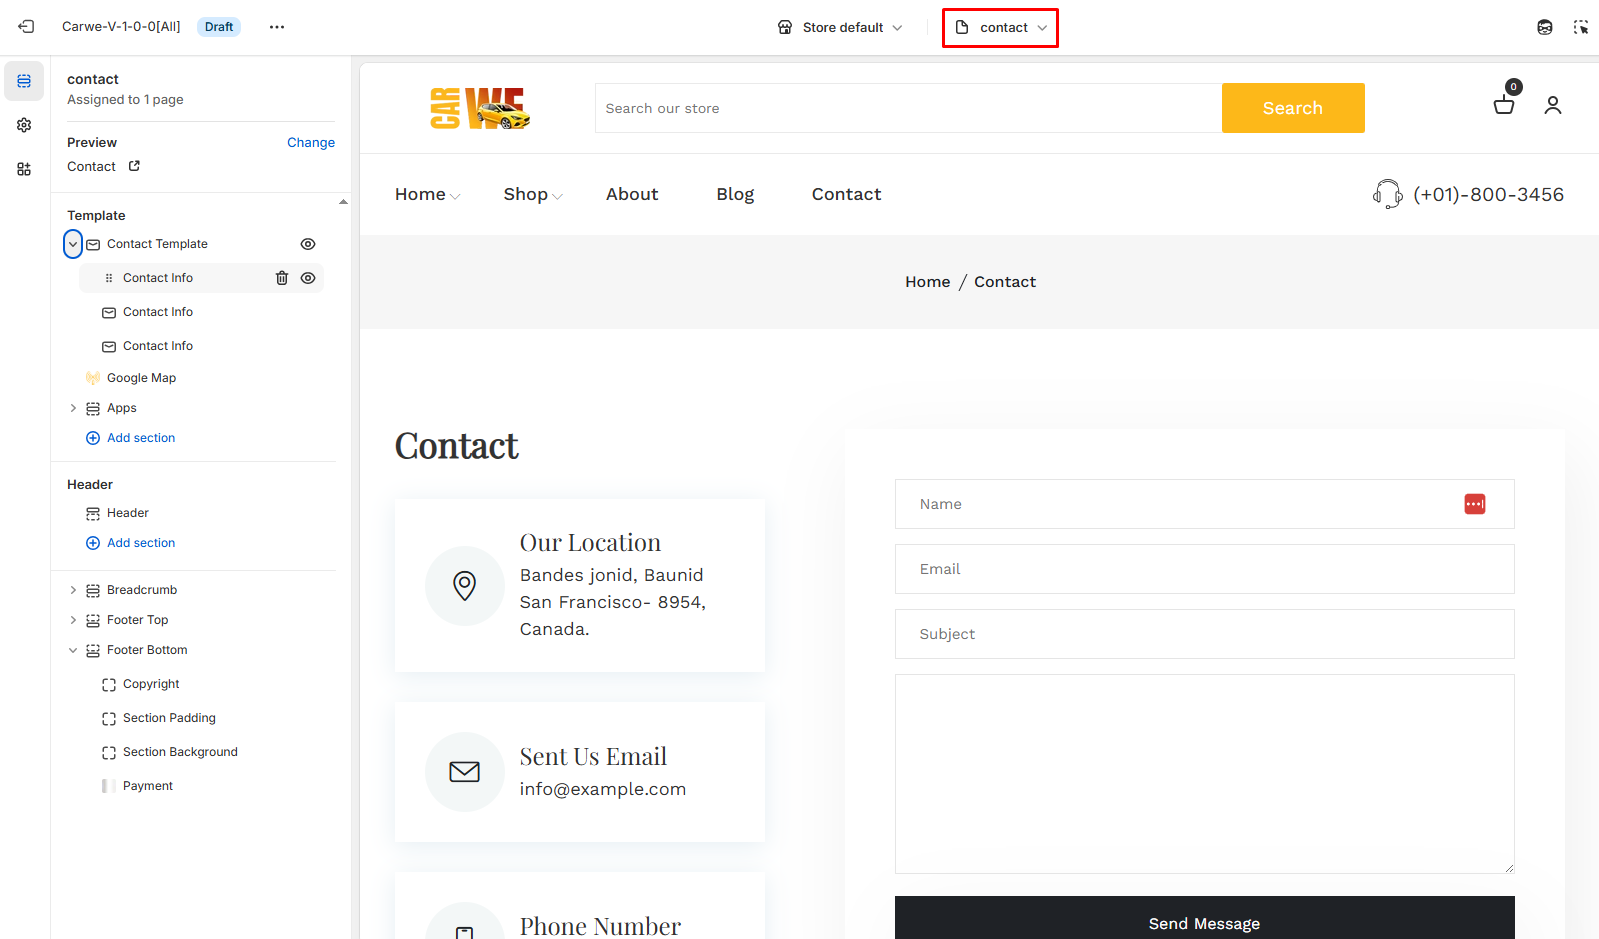
Task: Open the Store default dropdown
Action: point(840,27)
